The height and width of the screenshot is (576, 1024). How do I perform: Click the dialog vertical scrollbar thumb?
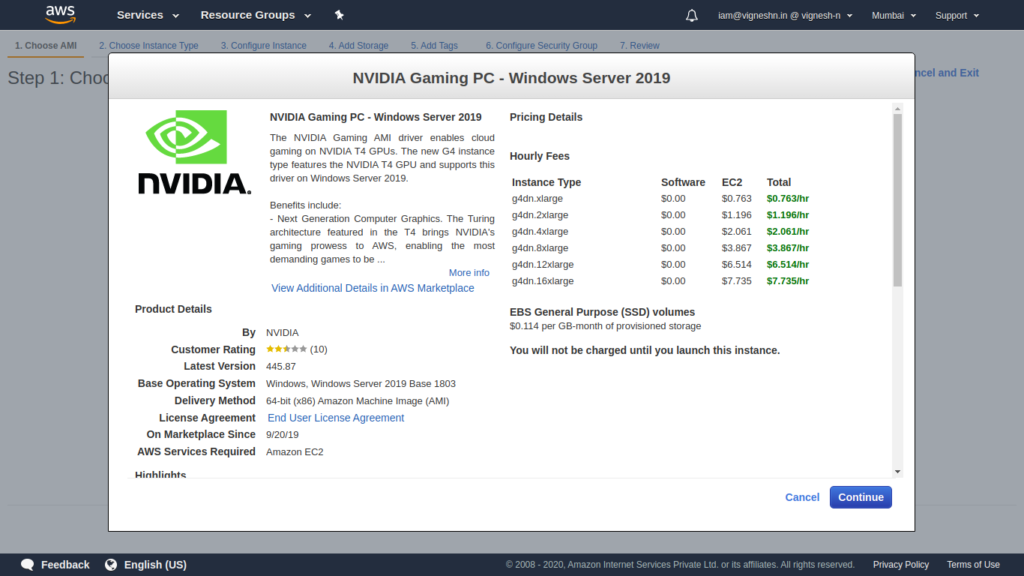898,200
